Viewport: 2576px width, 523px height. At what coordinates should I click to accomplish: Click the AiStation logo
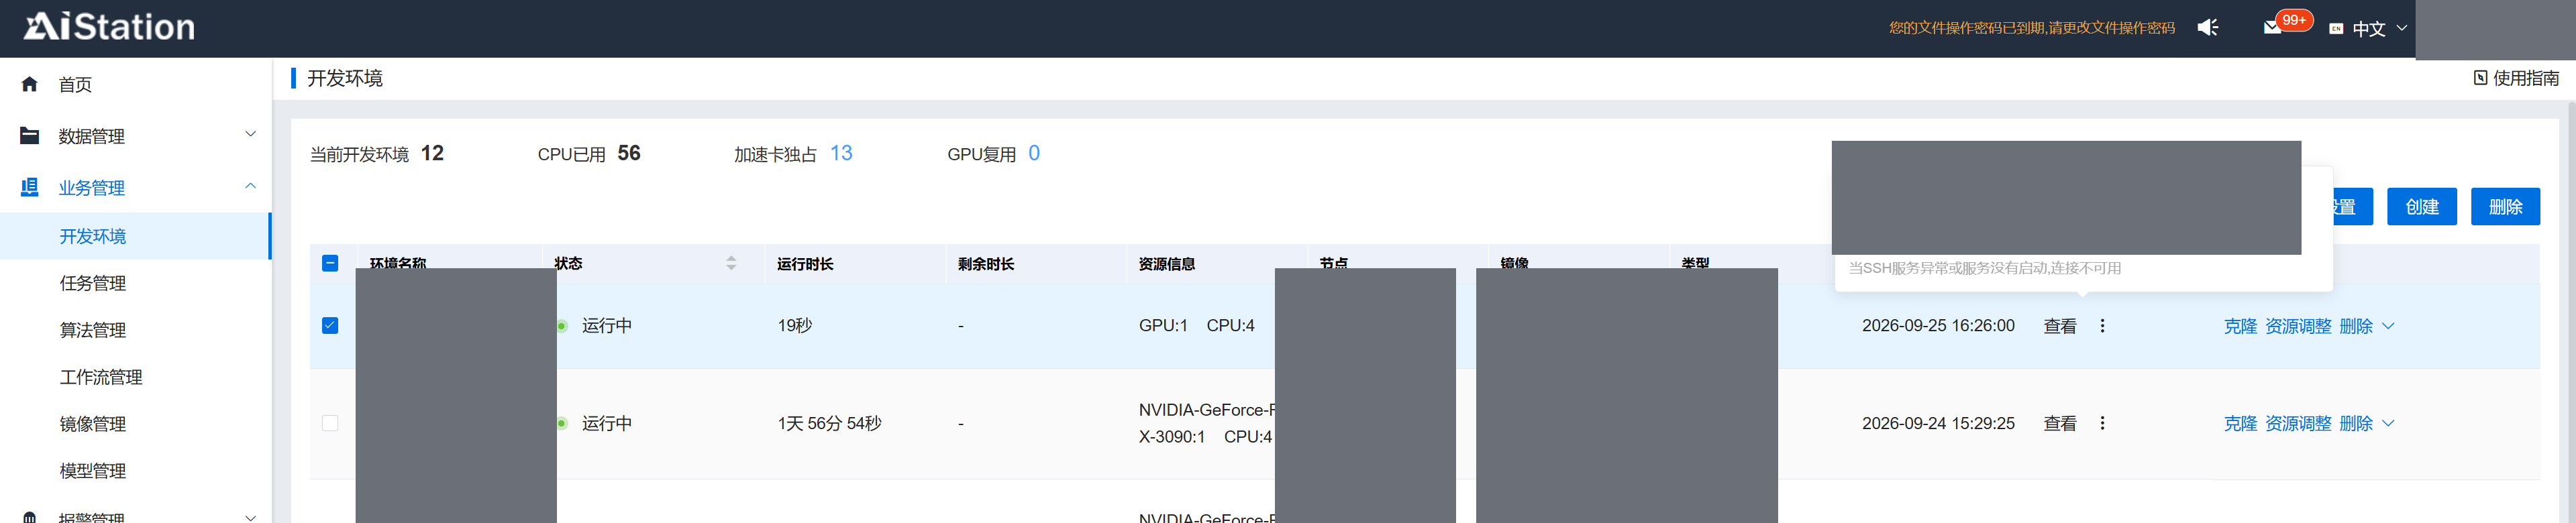coord(109,27)
